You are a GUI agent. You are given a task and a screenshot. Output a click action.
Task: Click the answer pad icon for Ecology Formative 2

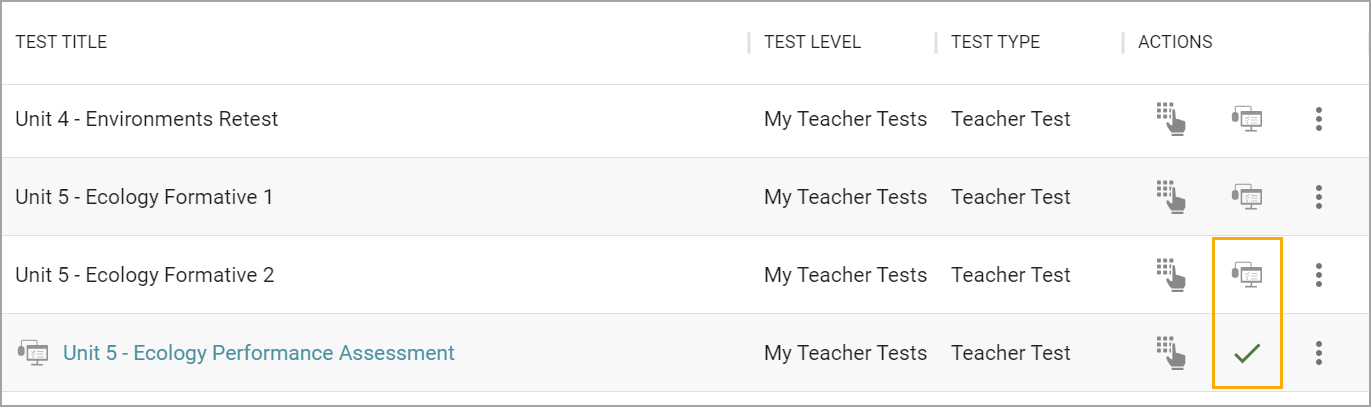1171,275
